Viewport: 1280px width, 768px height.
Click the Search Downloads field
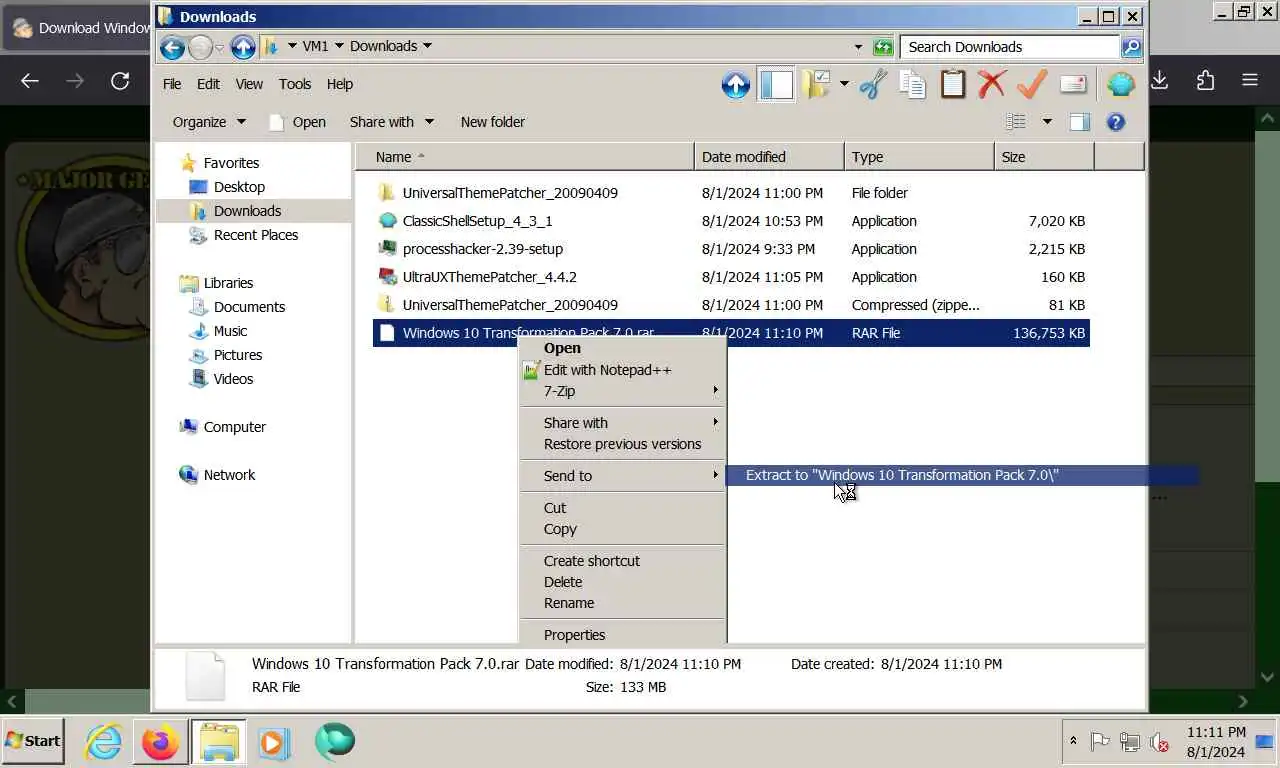click(x=1010, y=47)
